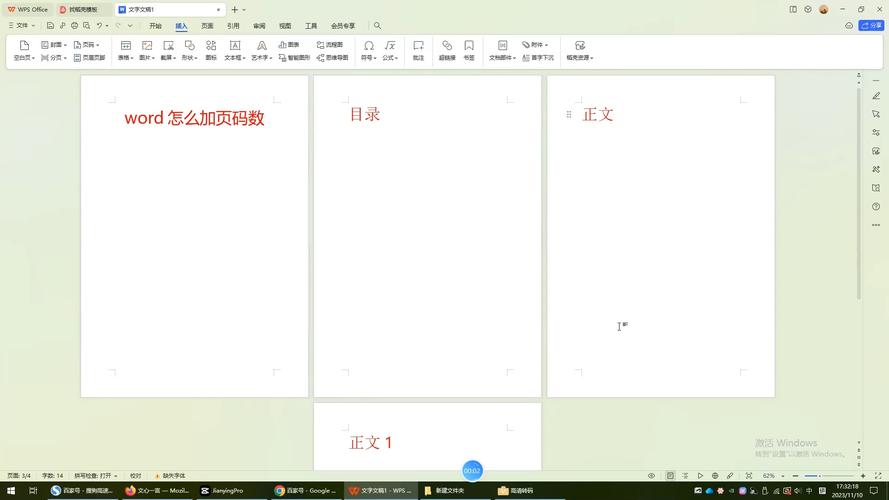
Task: Open the 图标 icons library
Action: (x=211, y=50)
